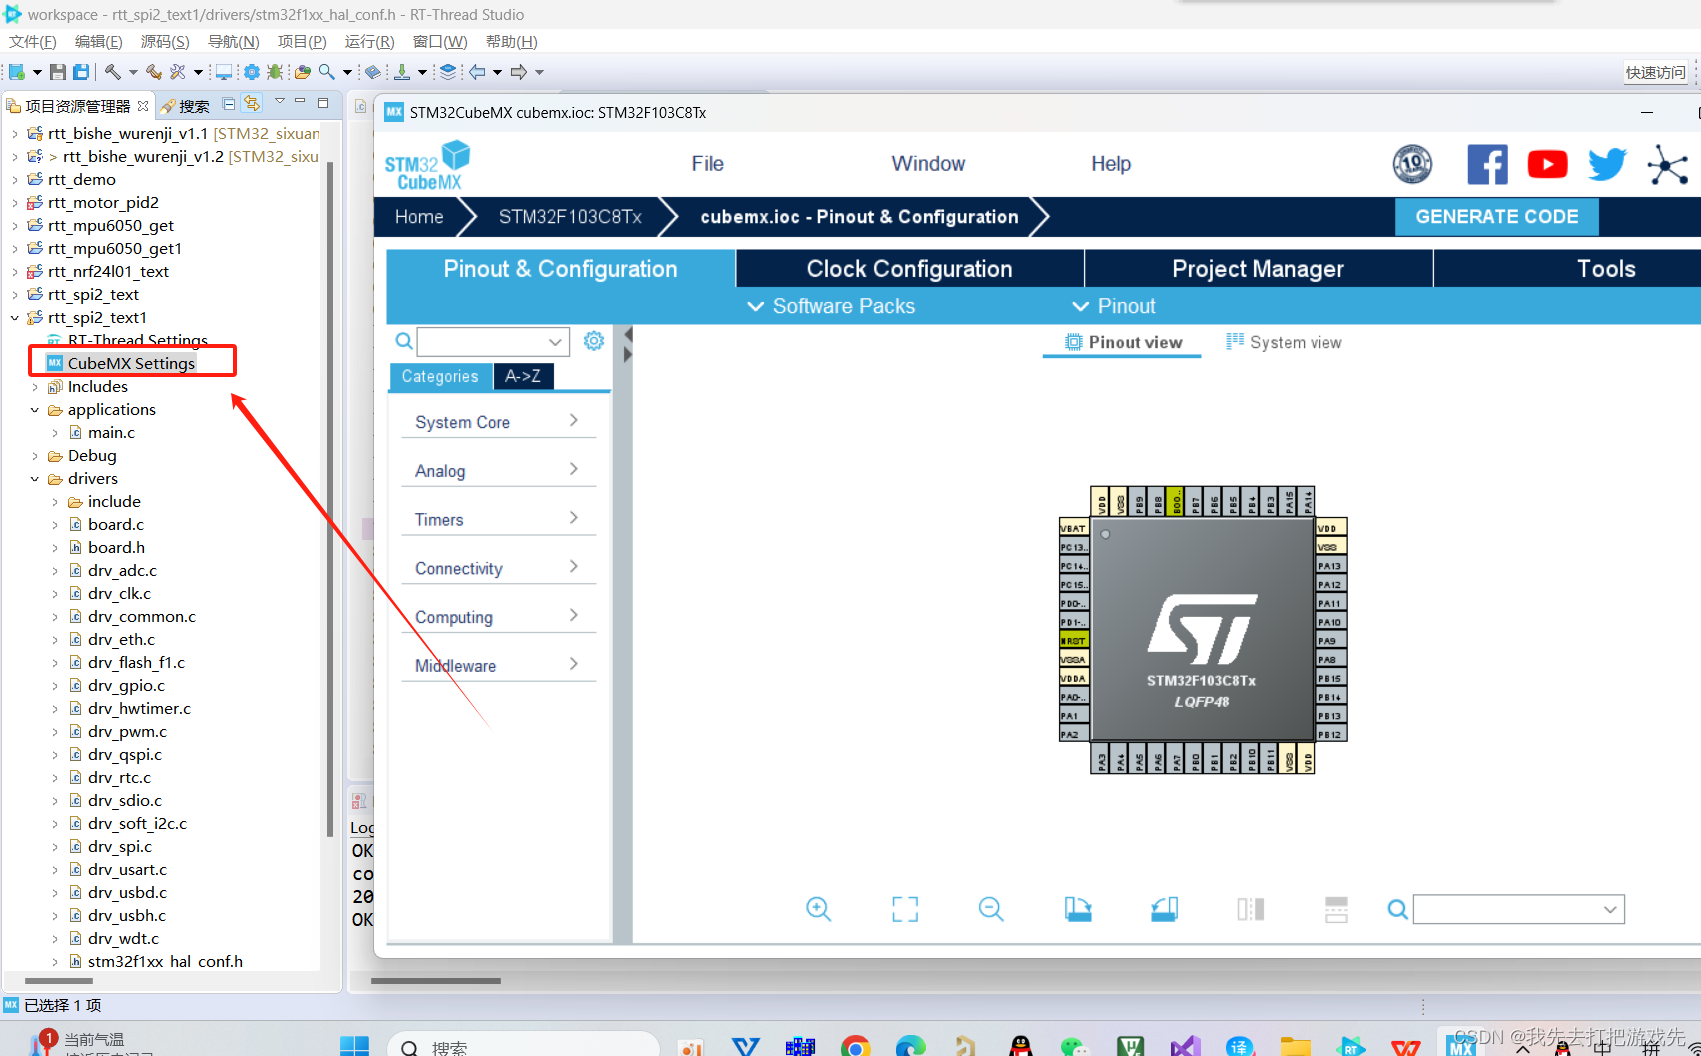The image size is (1701, 1056).
Task: Click fit-to-screen icon below chip
Action: pos(905,909)
